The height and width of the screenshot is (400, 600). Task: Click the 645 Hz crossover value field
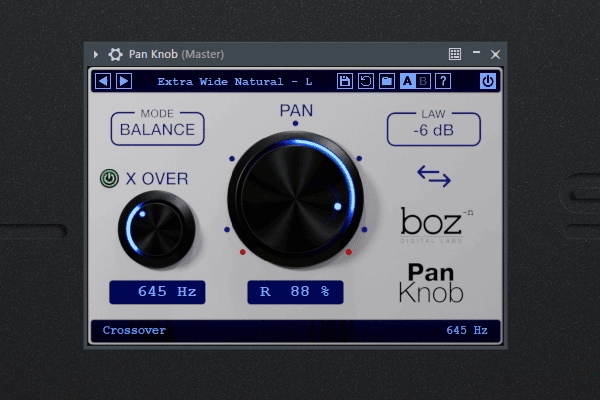coord(157,292)
